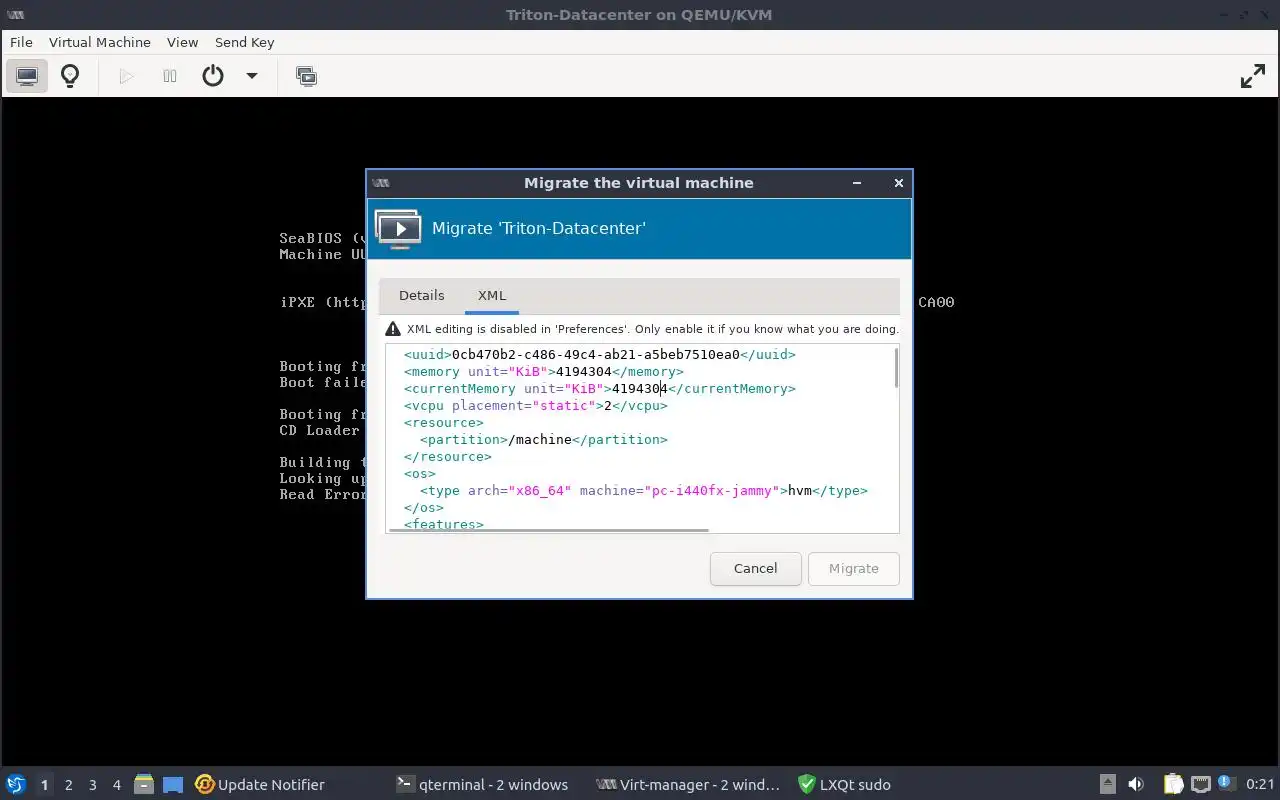Open the qterminal taskbar group
The width and height of the screenshot is (1280, 800).
pos(483,784)
